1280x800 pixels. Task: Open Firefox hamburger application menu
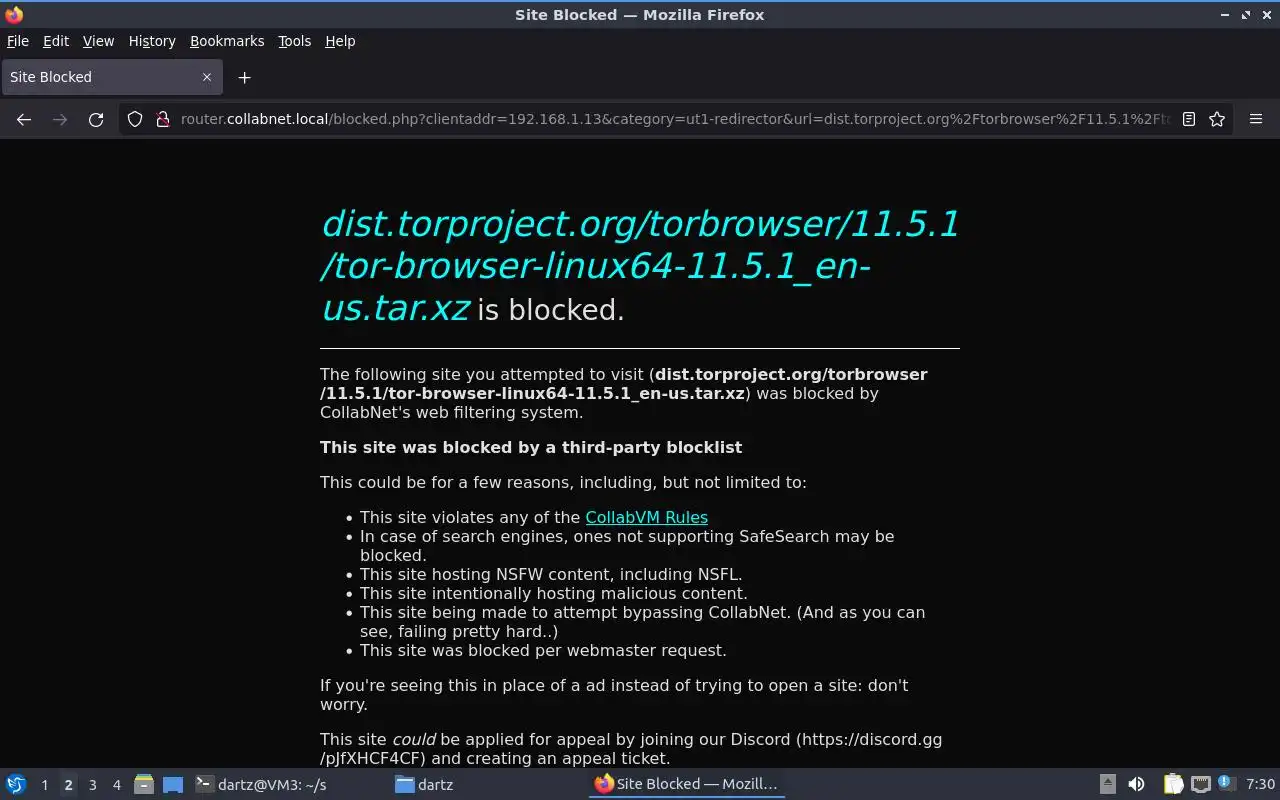point(1256,119)
